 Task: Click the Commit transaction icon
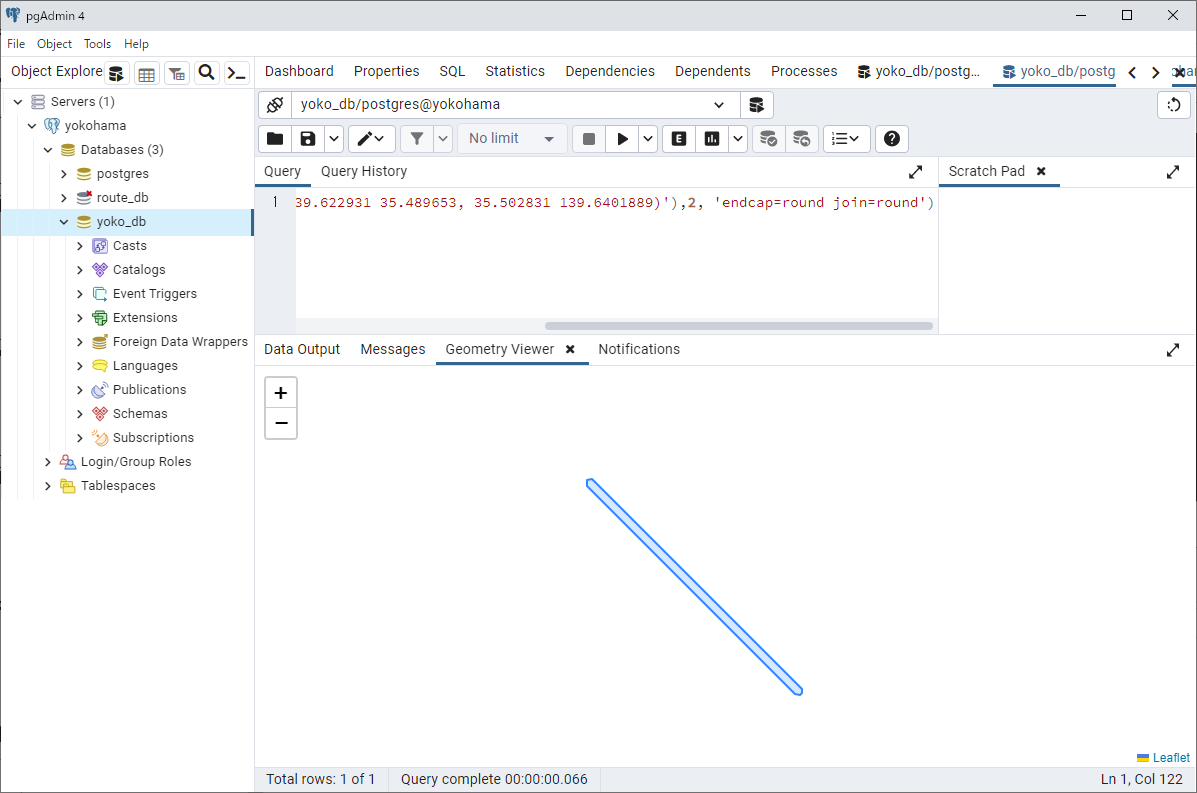point(768,139)
